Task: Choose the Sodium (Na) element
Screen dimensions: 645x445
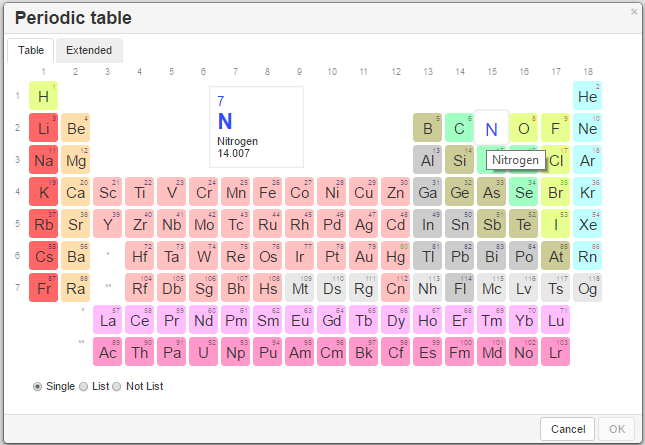Action: point(43,160)
